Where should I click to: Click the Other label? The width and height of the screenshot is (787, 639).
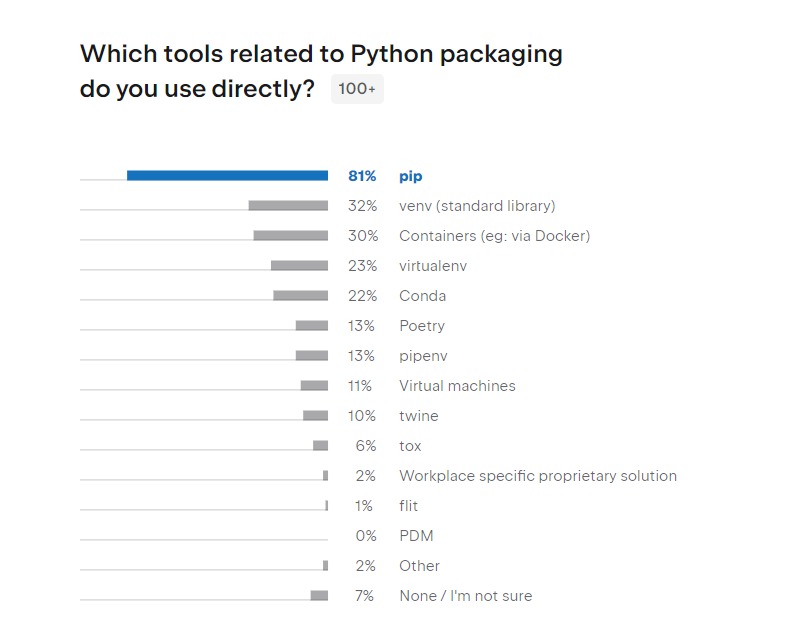coord(419,566)
